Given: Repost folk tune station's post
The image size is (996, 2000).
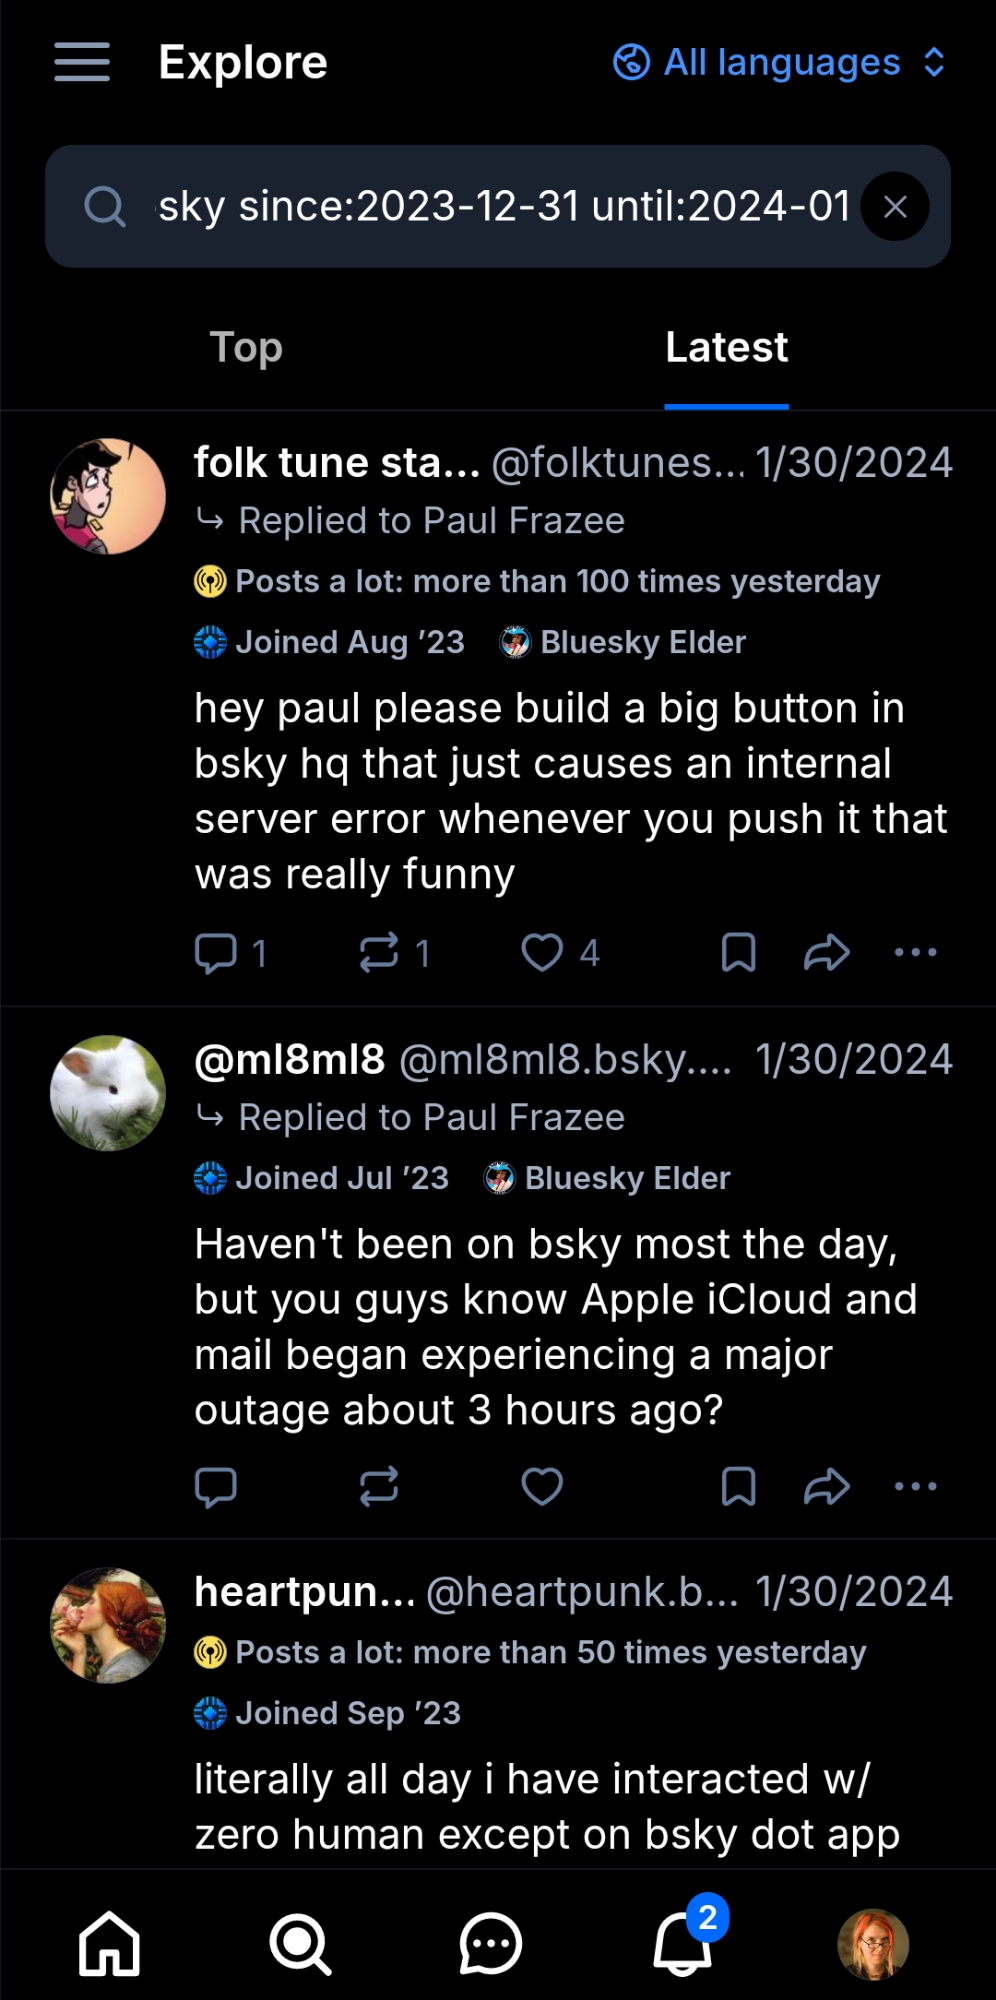Looking at the screenshot, I should (380, 953).
